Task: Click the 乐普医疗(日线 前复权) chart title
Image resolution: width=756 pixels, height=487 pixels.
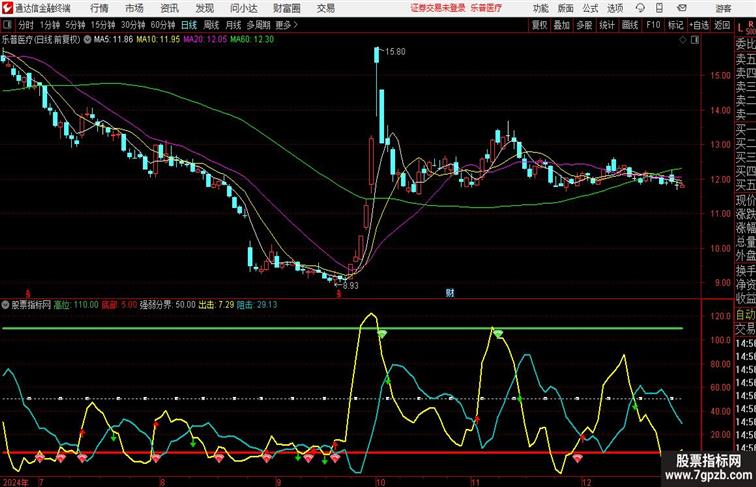Action: pyautogui.click(x=41, y=40)
